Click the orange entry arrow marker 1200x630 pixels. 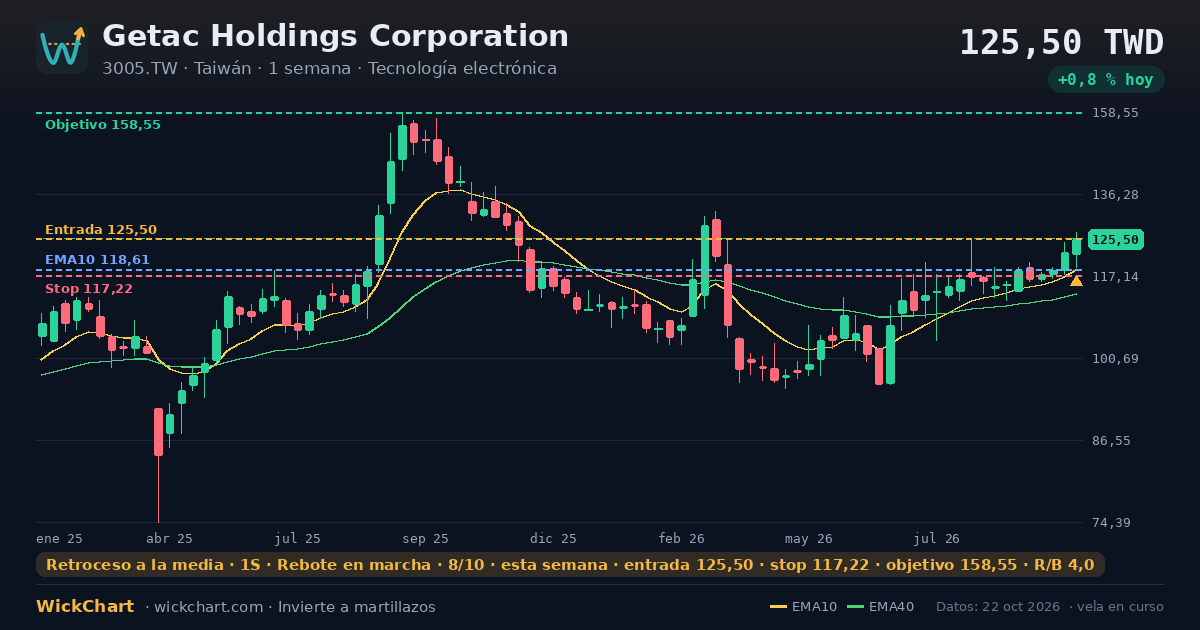[1076, 281]
